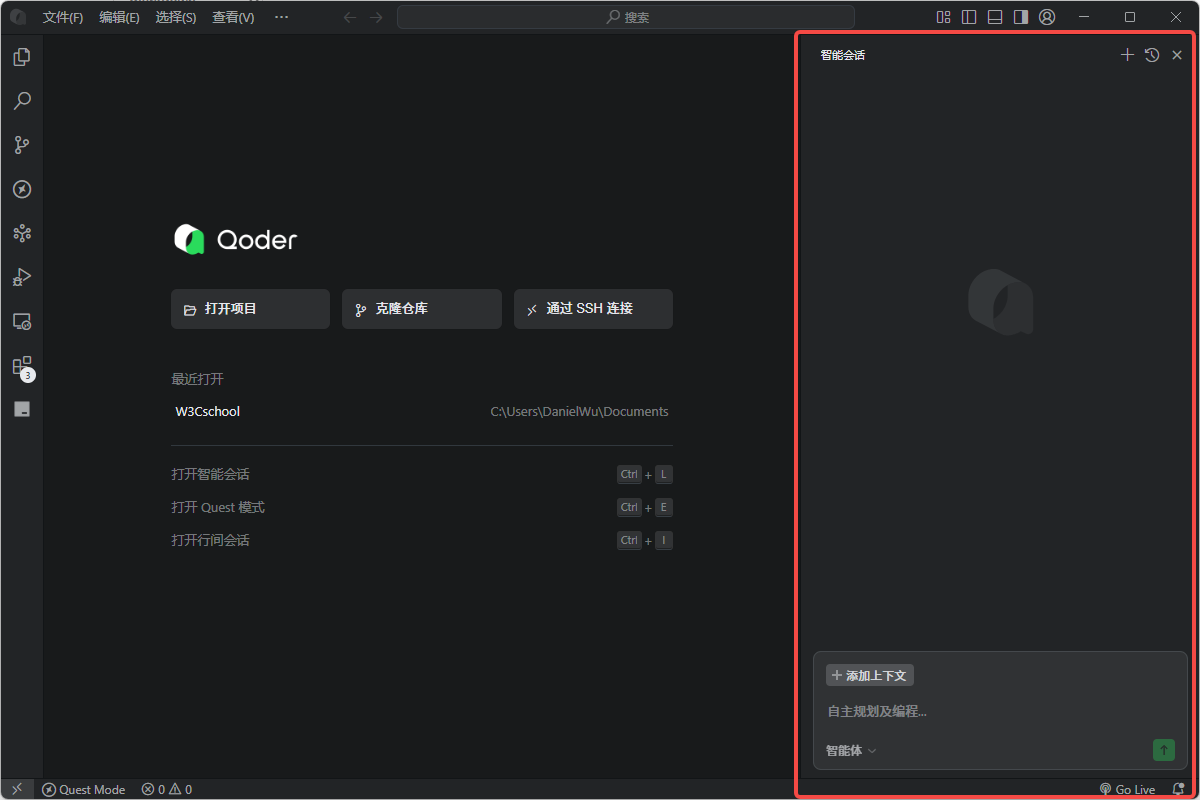
Task: Open the 文件(F) menu
Action: pyautogui.click(x=63, y=17)
